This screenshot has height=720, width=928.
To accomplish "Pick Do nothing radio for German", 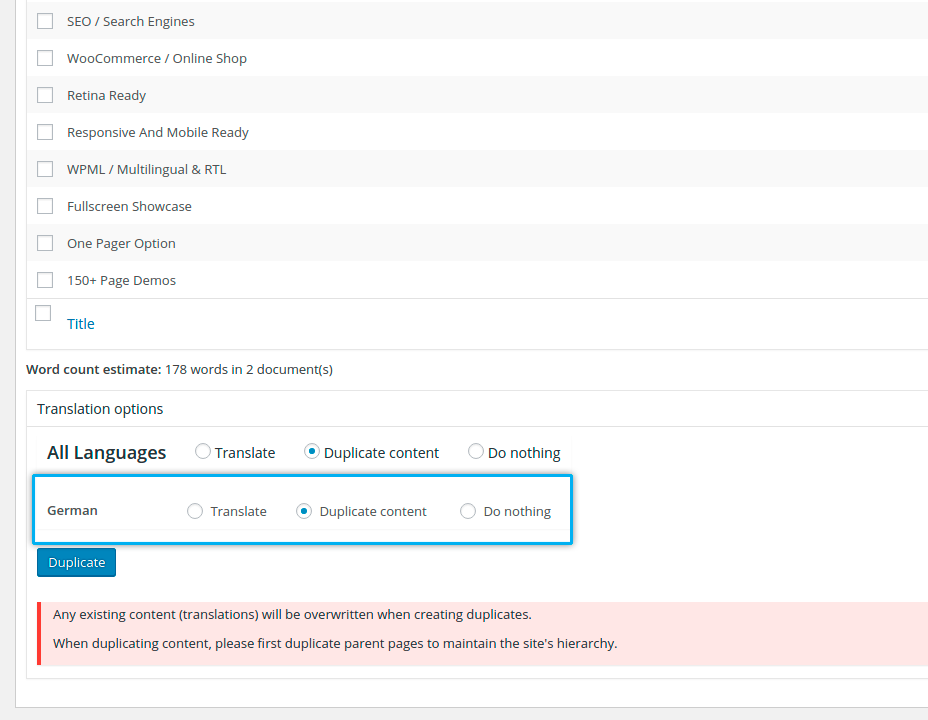I will (468, 511).
